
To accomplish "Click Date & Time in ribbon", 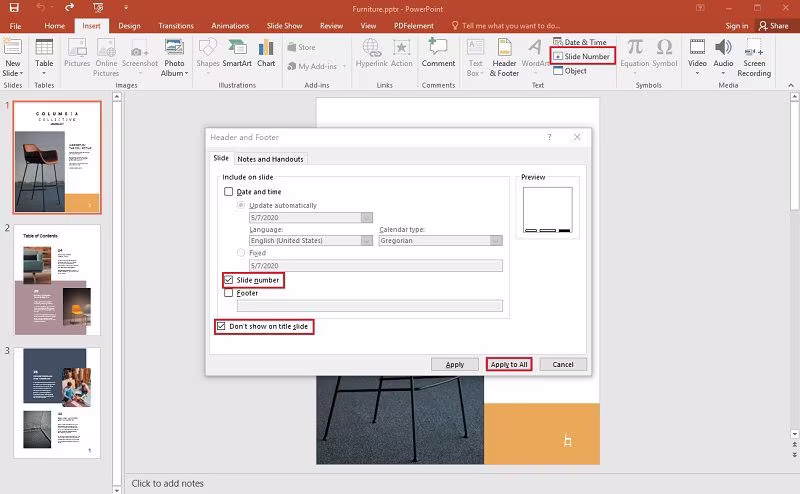I will coord(580,42).
